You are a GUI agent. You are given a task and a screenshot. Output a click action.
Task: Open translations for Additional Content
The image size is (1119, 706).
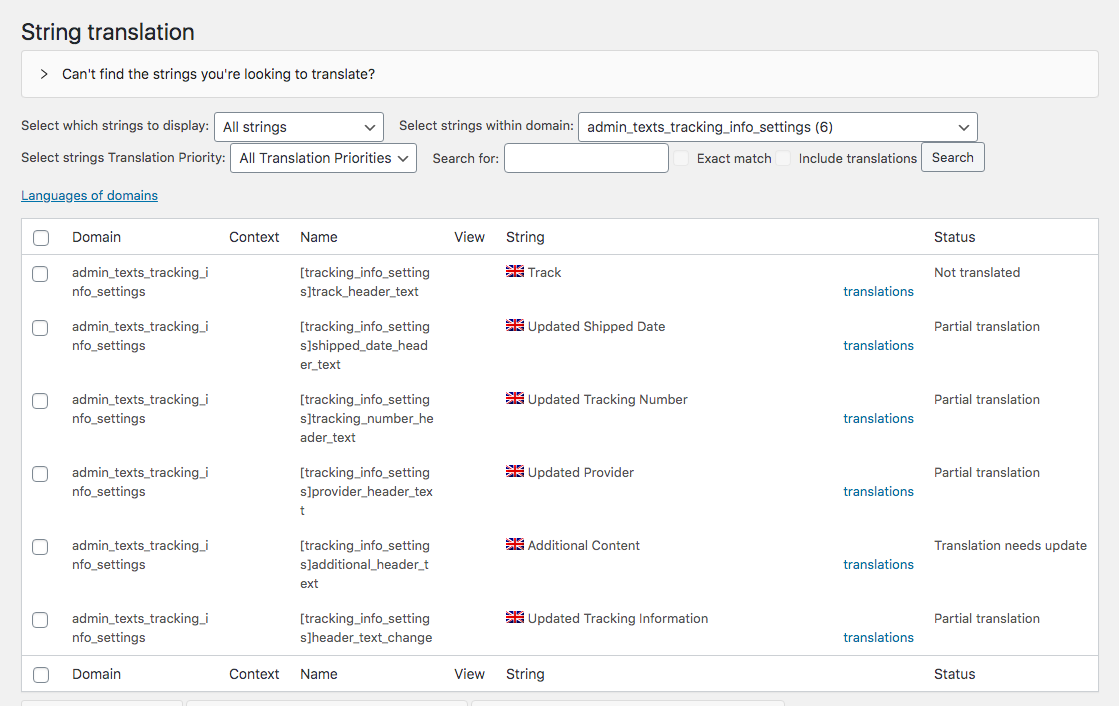click(x=878, y=564)
